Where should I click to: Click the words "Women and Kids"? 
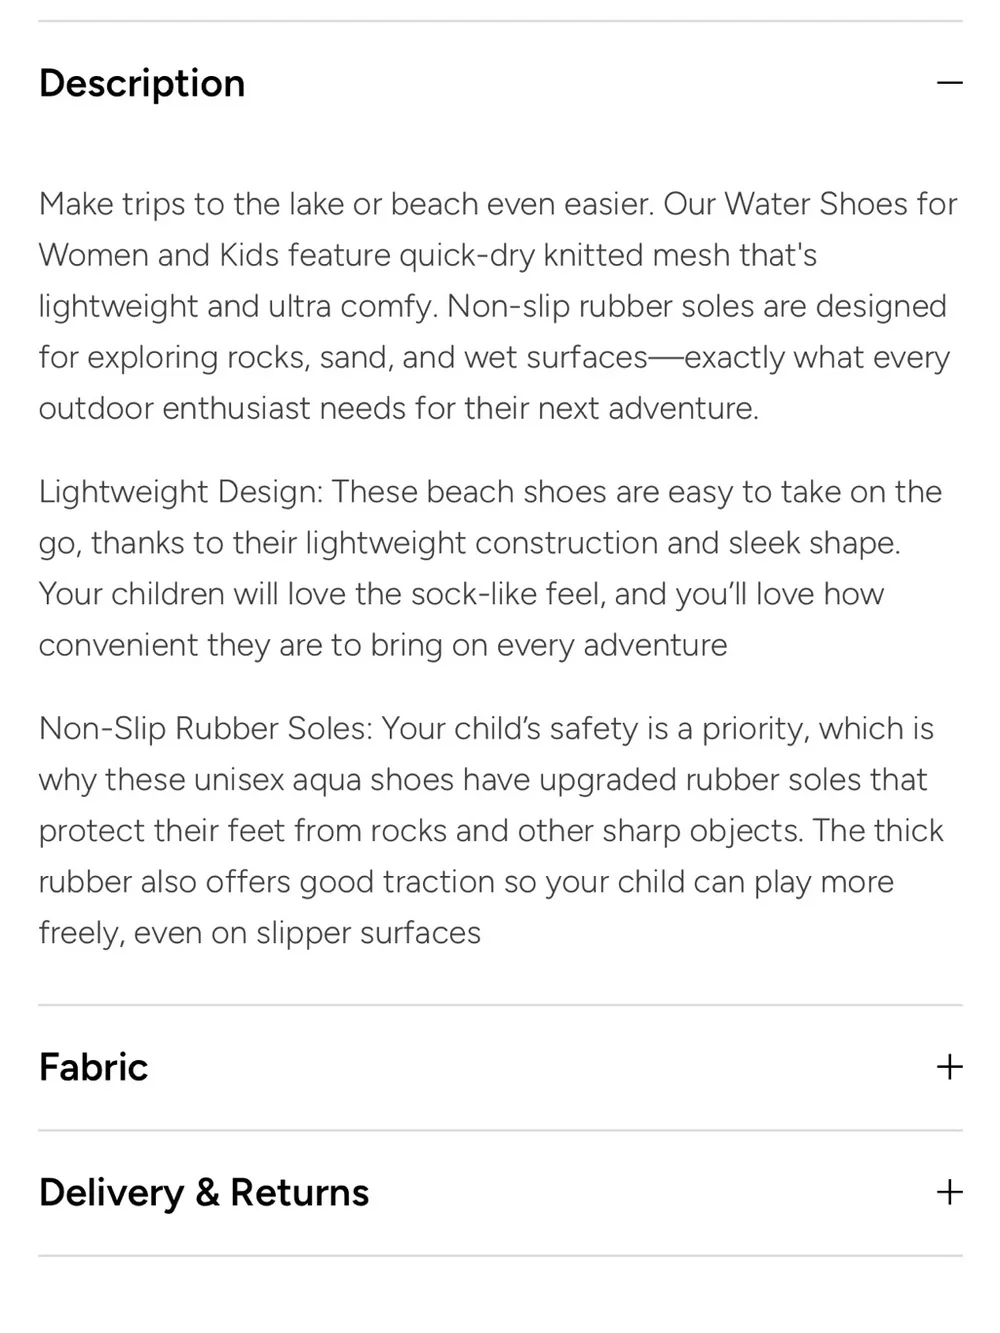(160, 255)
